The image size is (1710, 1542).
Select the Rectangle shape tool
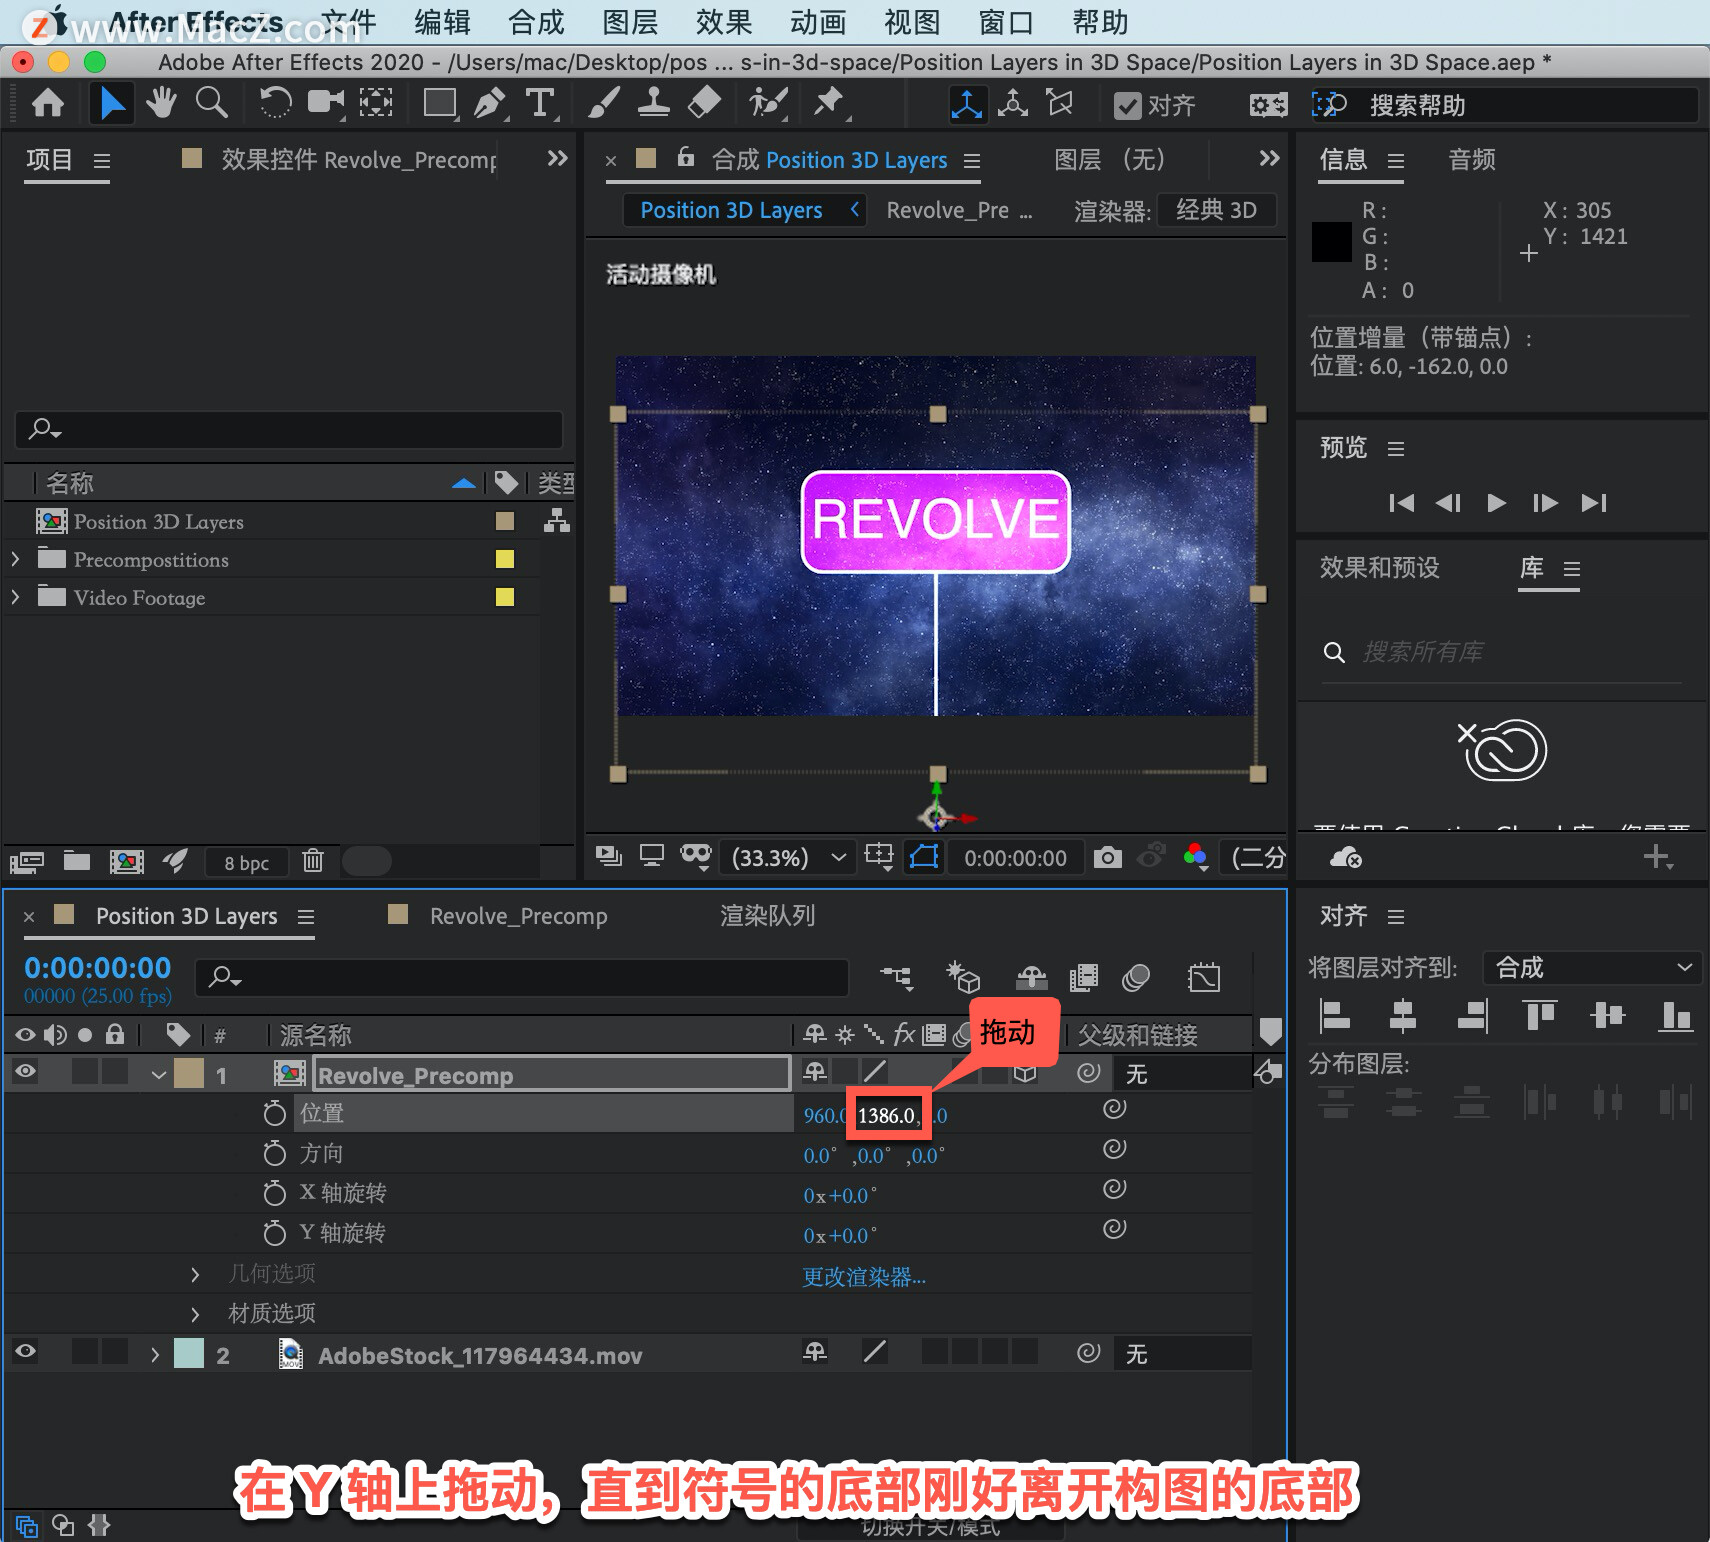pos(440,103)
